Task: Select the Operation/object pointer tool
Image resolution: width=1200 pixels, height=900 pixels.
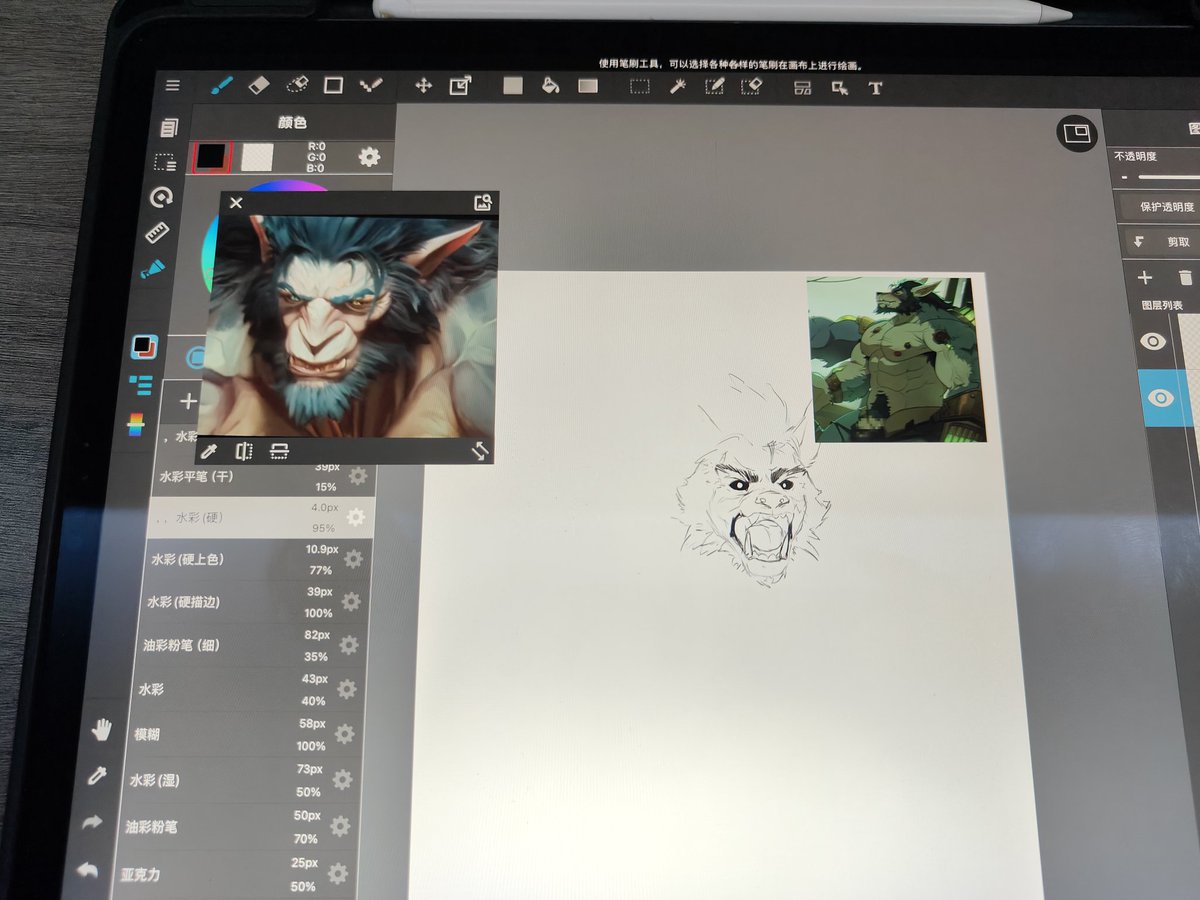Action: coord(839,88)
